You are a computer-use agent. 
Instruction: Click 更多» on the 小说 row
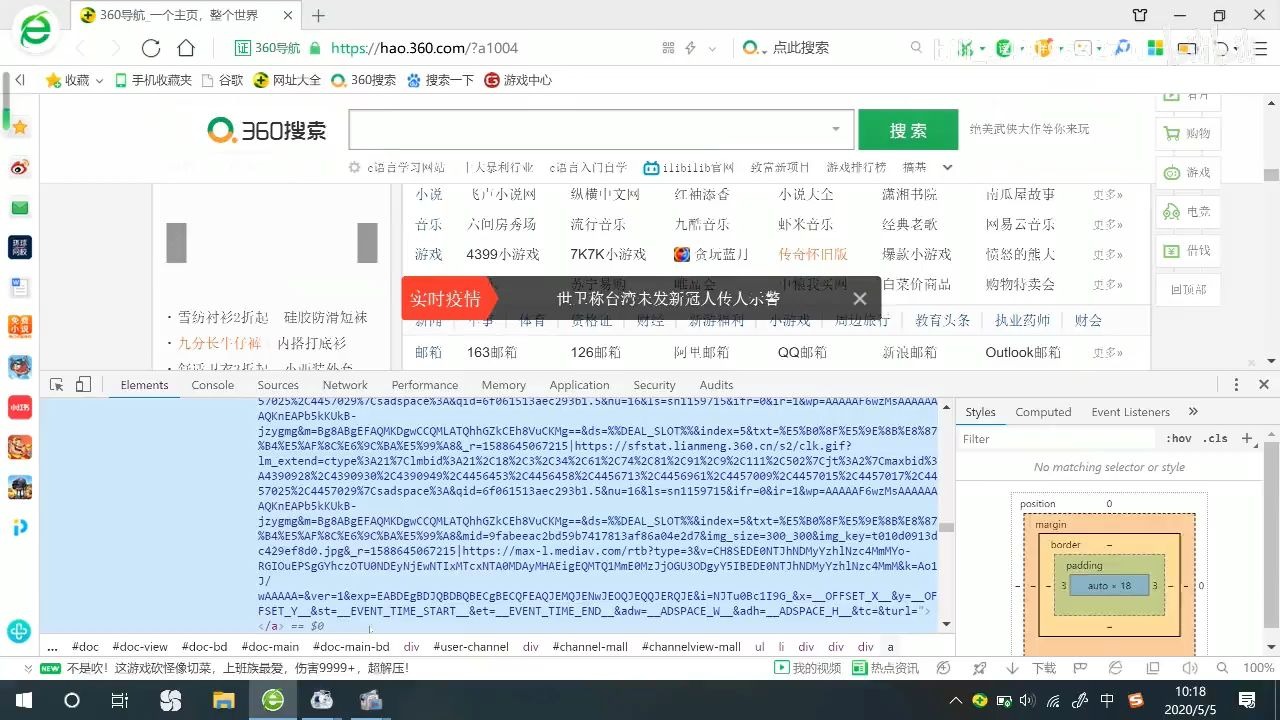(1107, 194)
